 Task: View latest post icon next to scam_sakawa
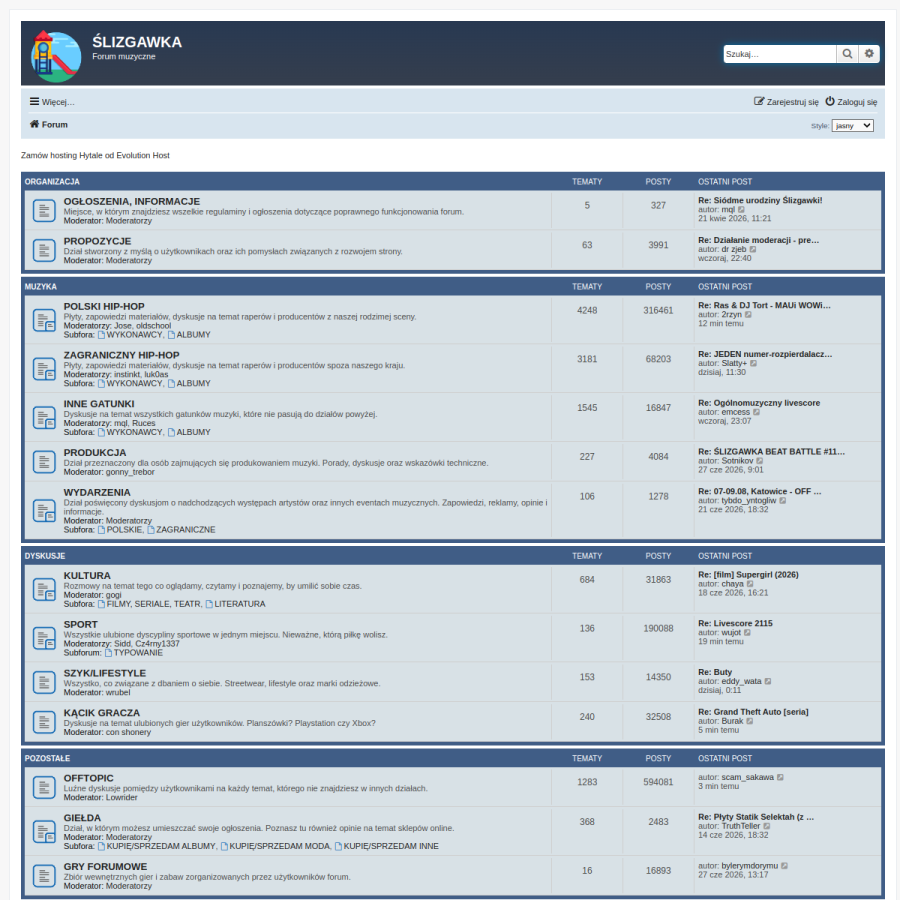780,777
